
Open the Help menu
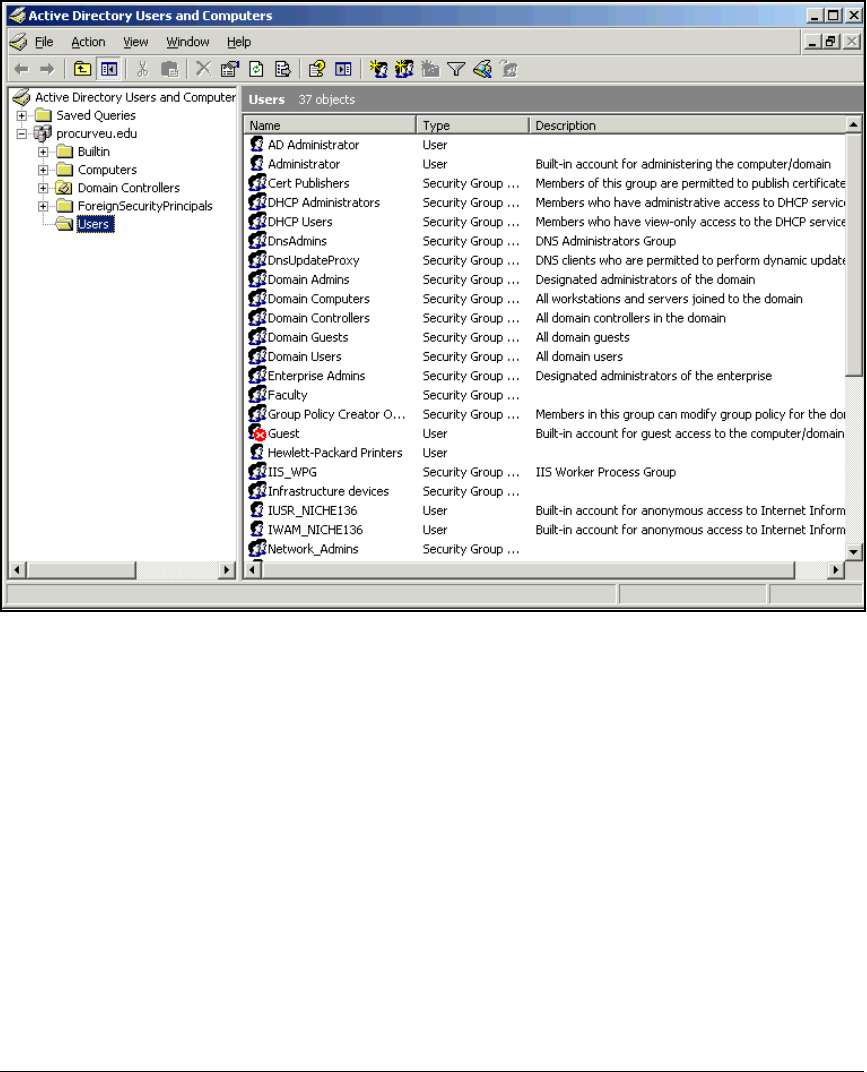[x=239, y=42]
